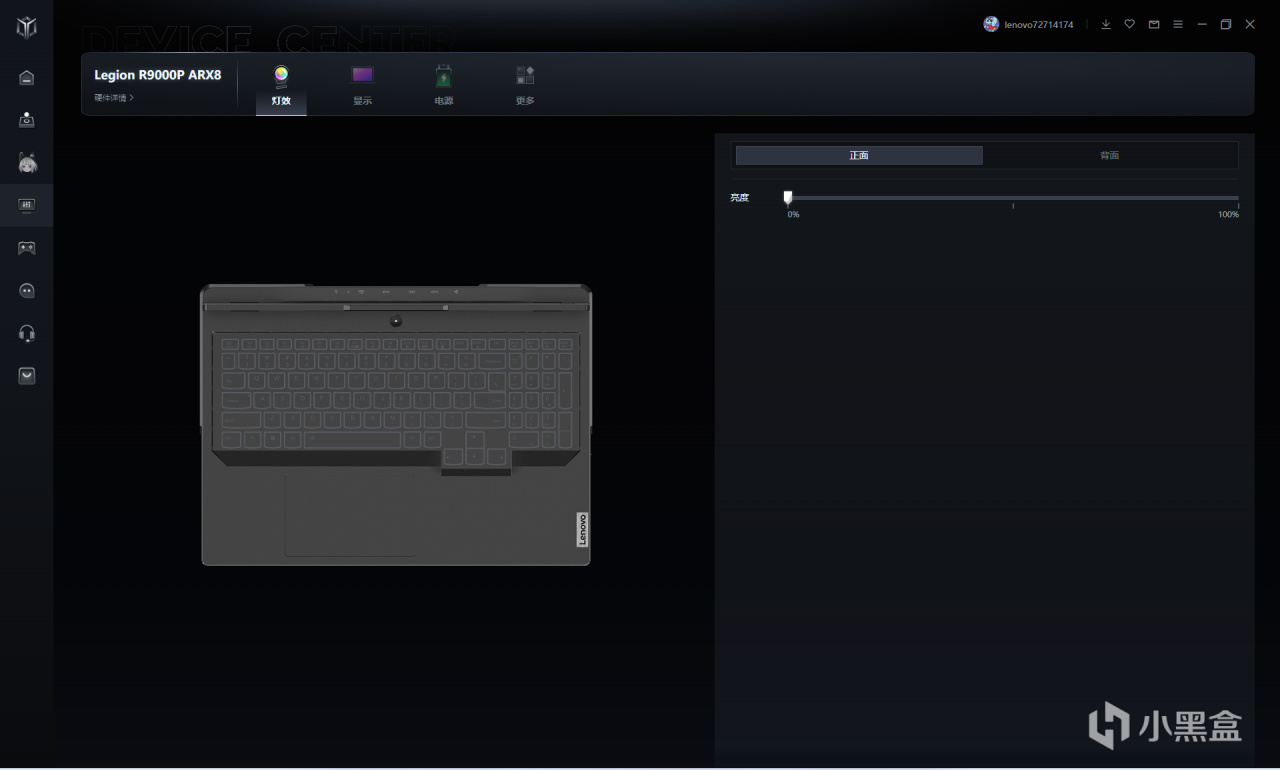Image resolution: width=1280 pixels, height=770 pixels.
Task: Switch to the 灯效 lighting tab
Action: 281,86
